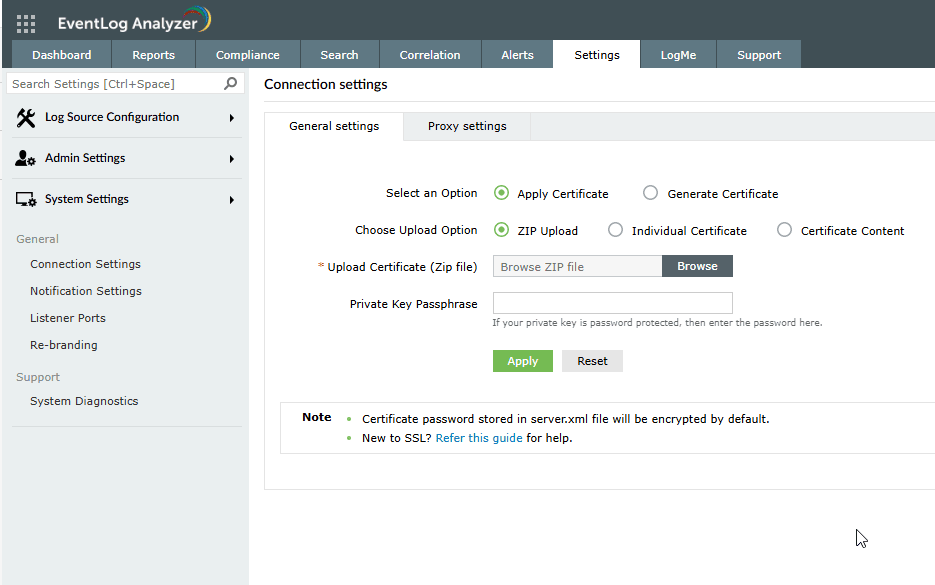935x585 pixels.
Task: Choose Individual Certificate upload option
Action: click(615, 231)
